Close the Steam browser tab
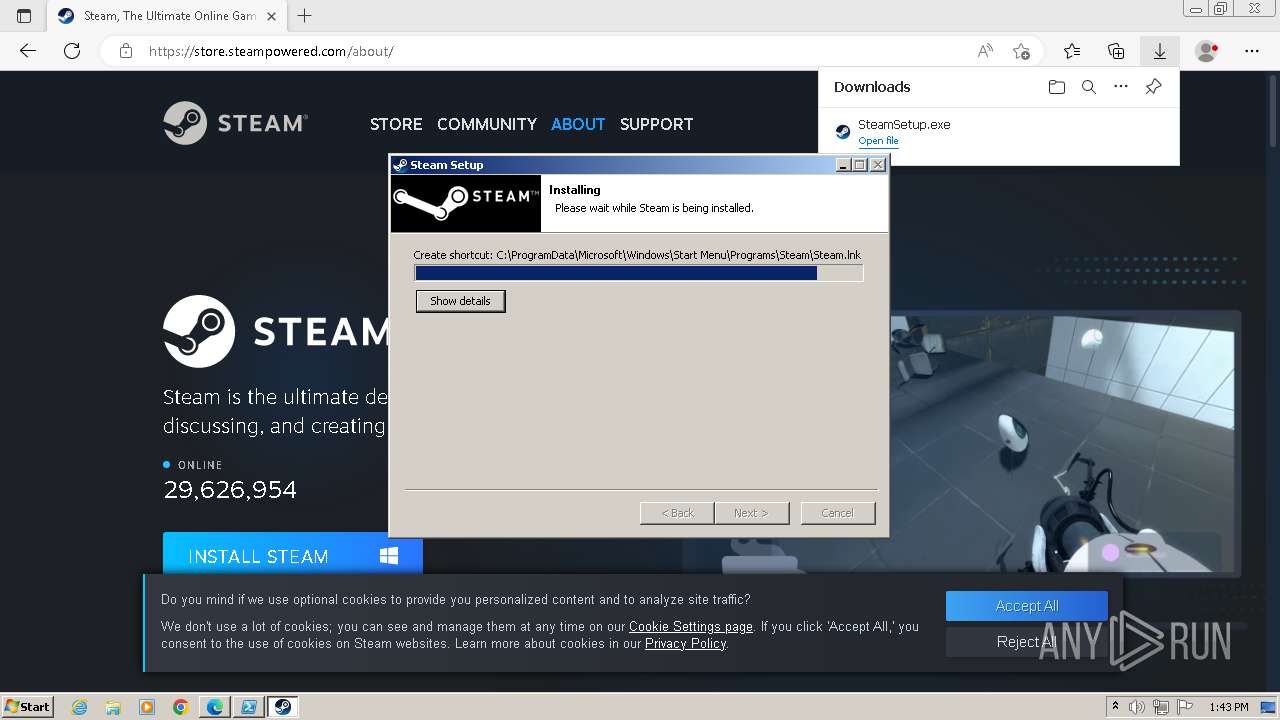Image resolution: width=1280 pixels, height=720 pixels. pos(272,15)
